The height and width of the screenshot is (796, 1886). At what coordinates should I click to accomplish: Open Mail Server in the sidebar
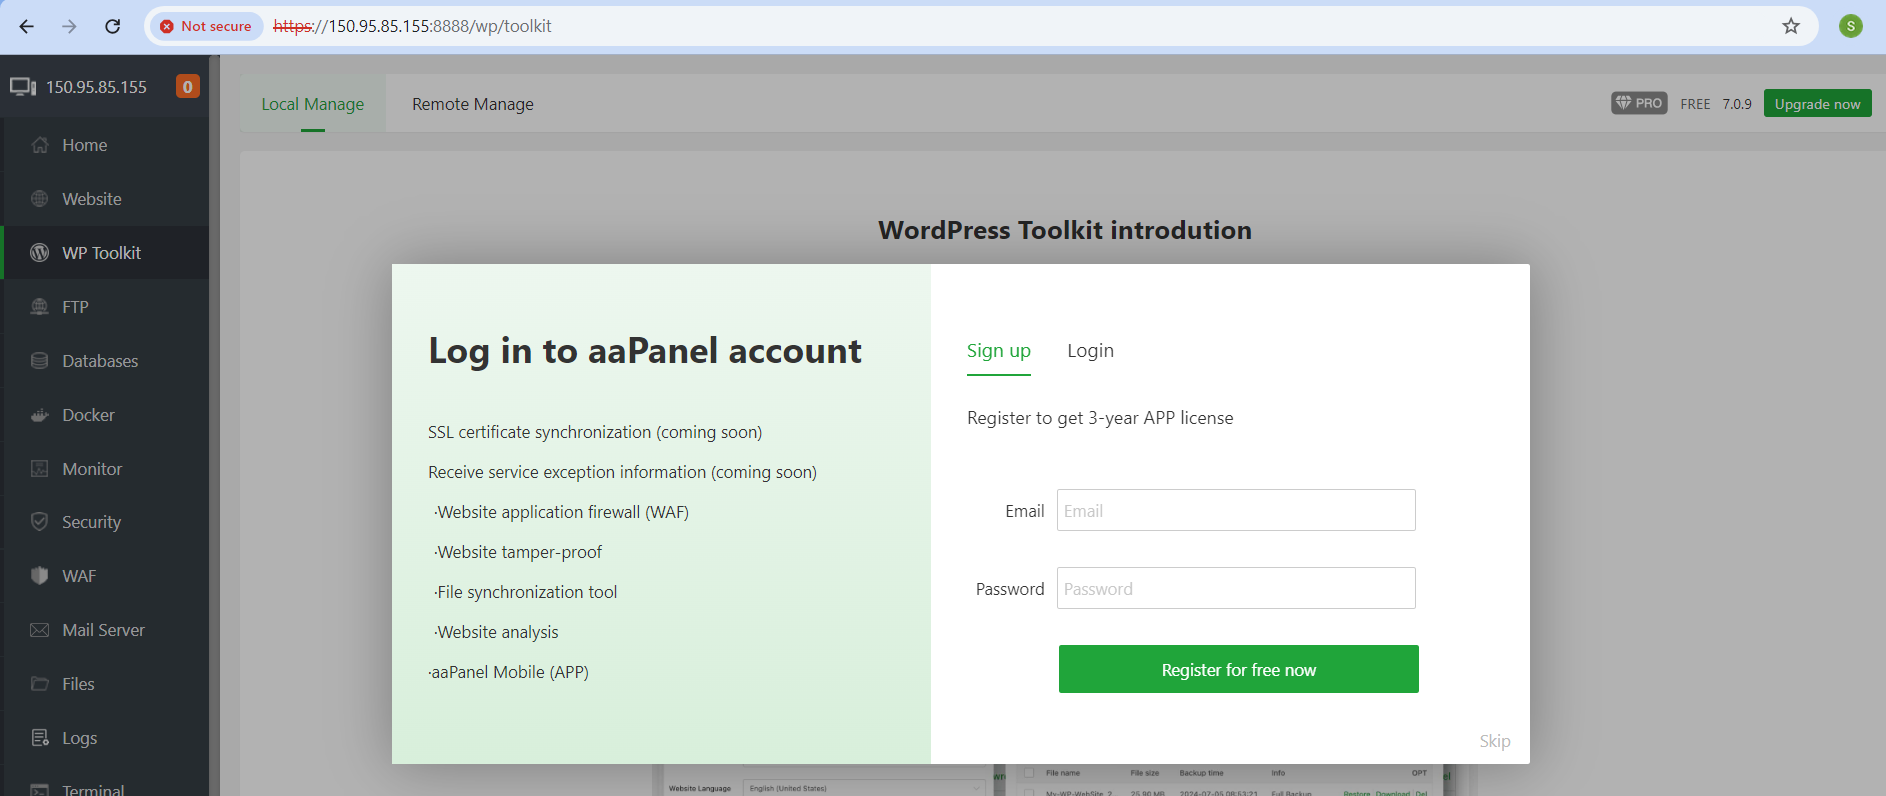tap(104, 630)
